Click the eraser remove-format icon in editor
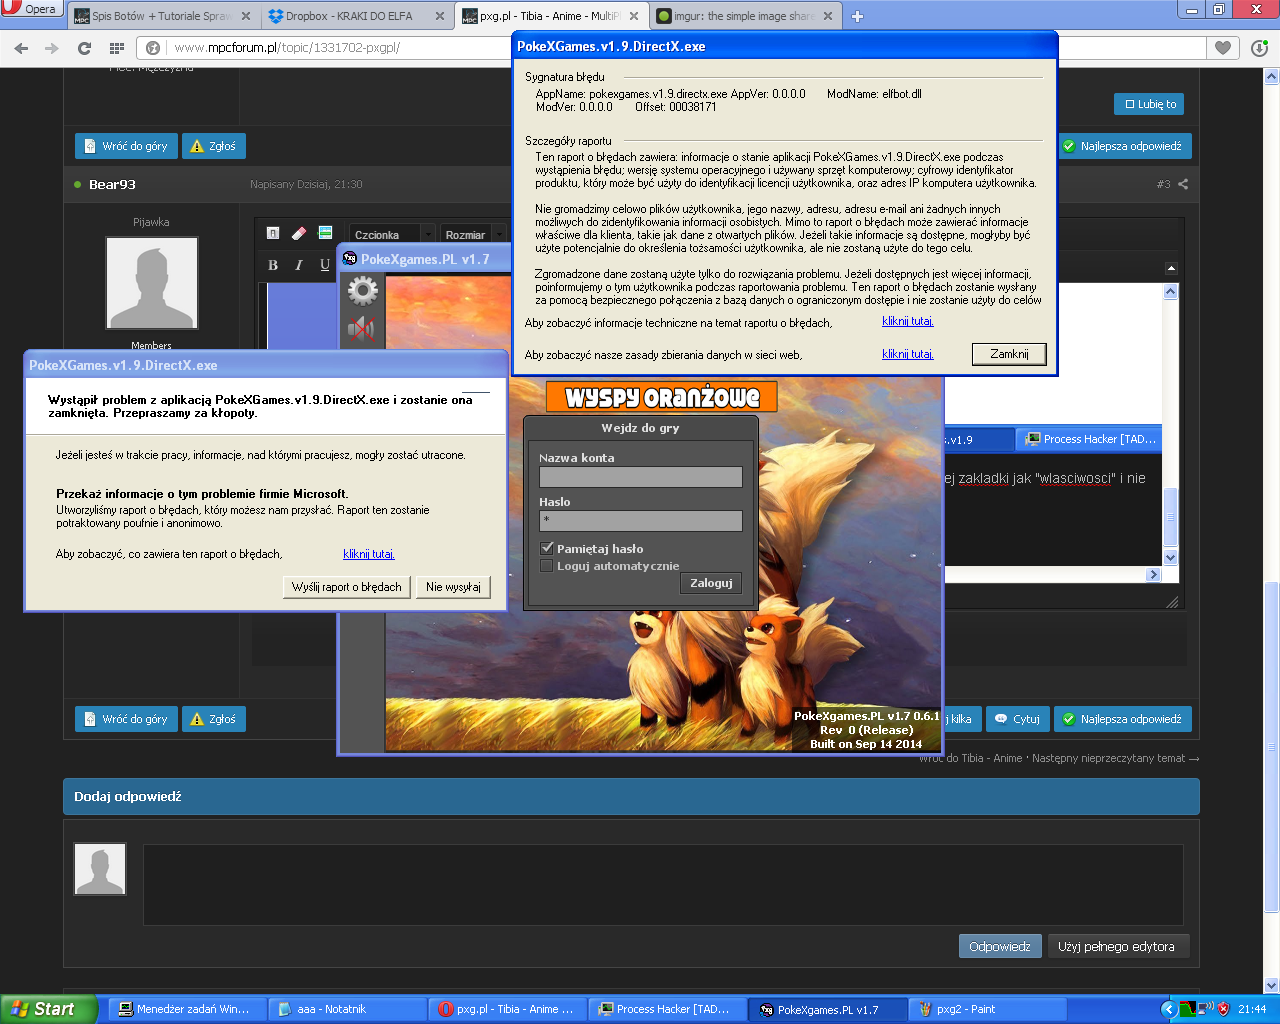This screenshot has width=1280, height=1024. tap(298, 233)
